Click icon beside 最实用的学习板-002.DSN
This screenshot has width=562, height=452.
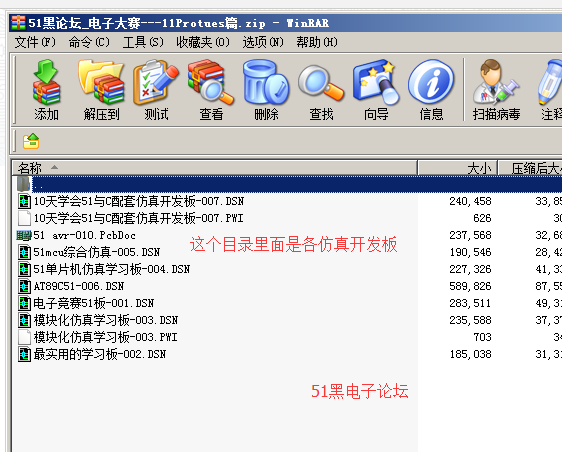pyautogui.click(x=24, y=354)
